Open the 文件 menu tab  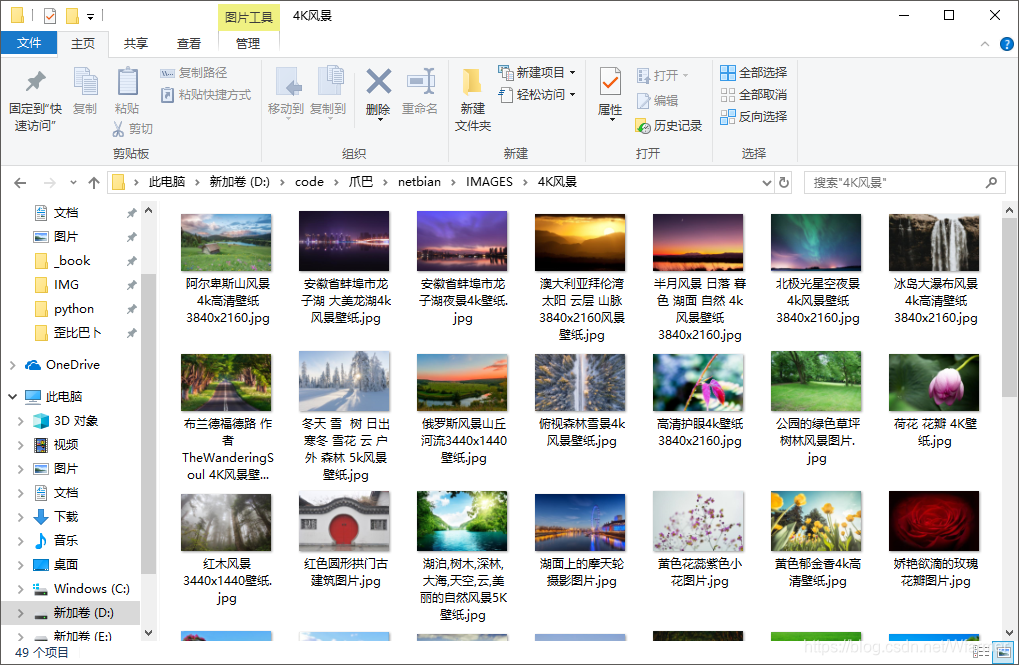[x=29, y=43]
